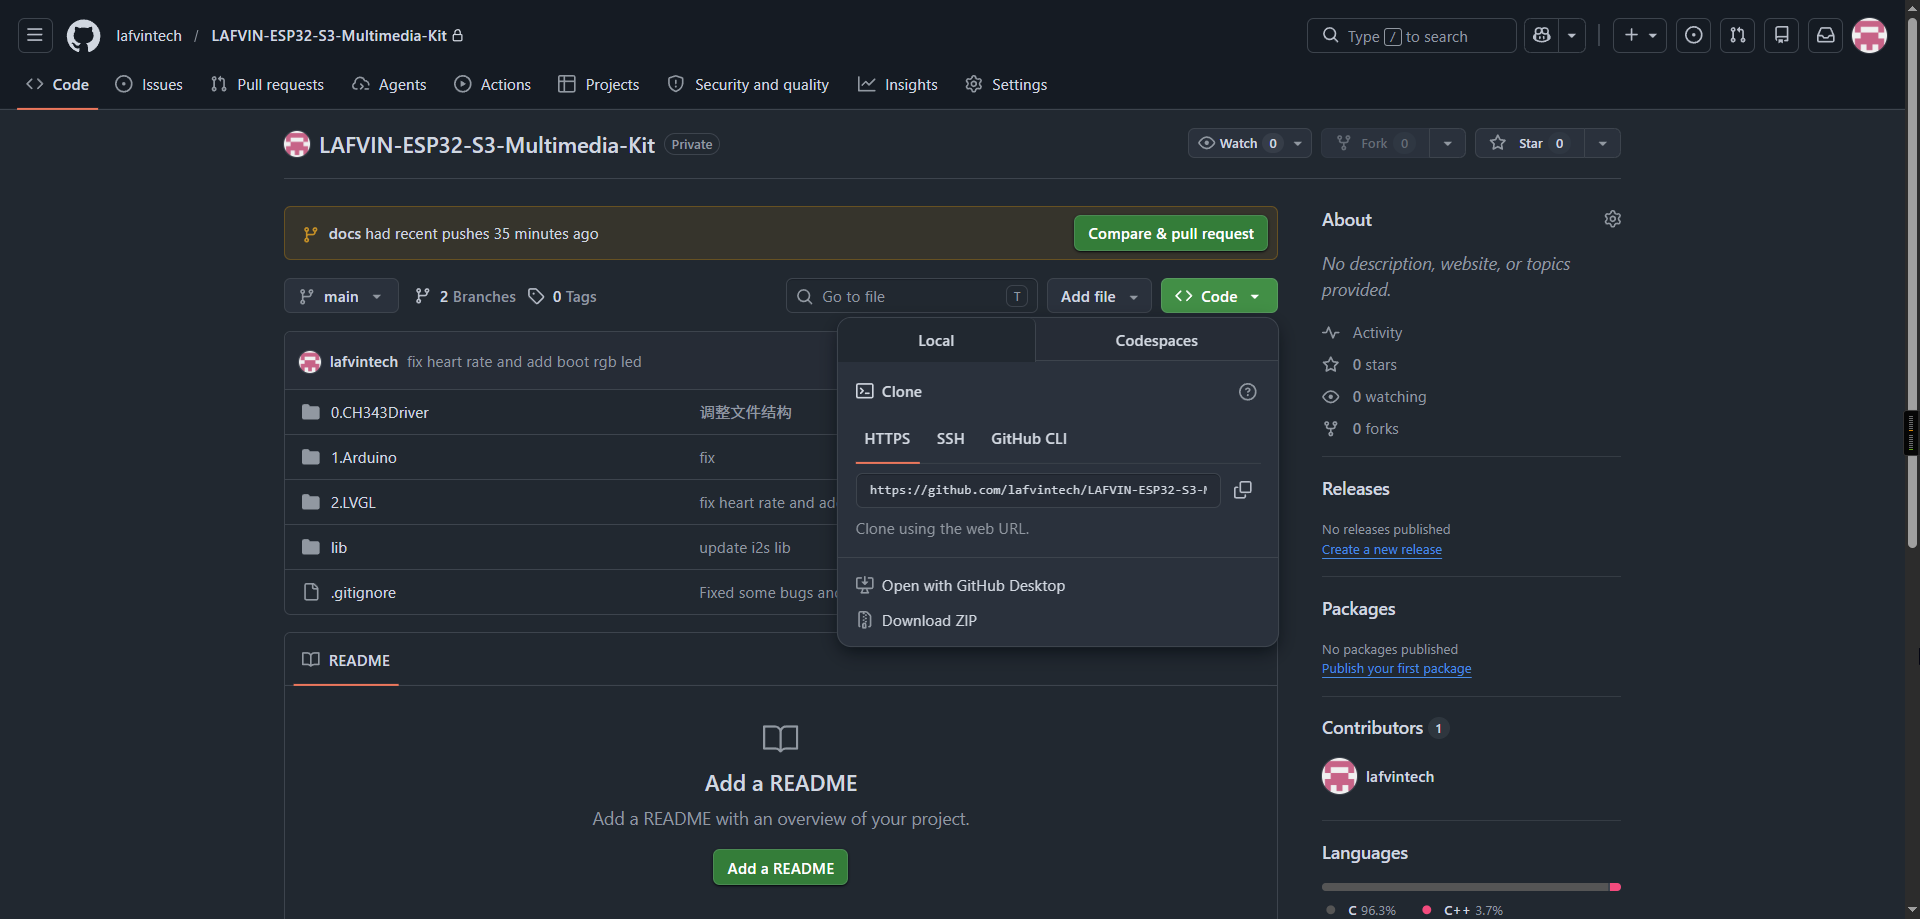Click Compare & pull request button
1920x919 pixels.
1170,233
